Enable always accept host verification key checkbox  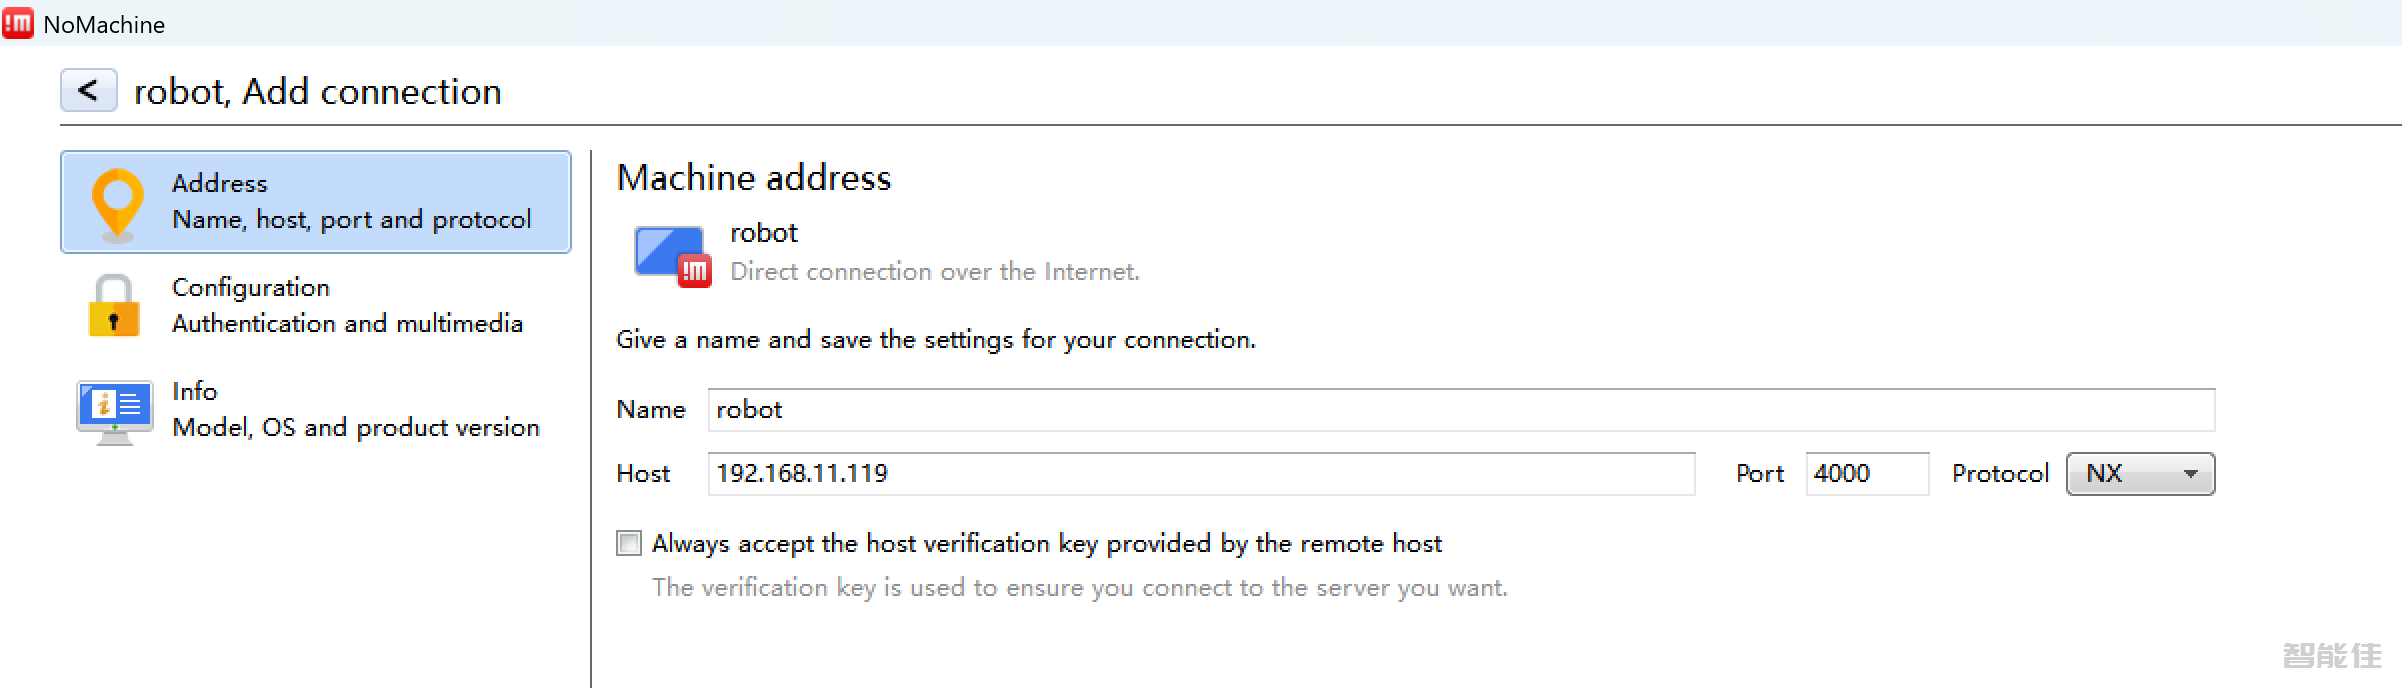click(629, 543)
